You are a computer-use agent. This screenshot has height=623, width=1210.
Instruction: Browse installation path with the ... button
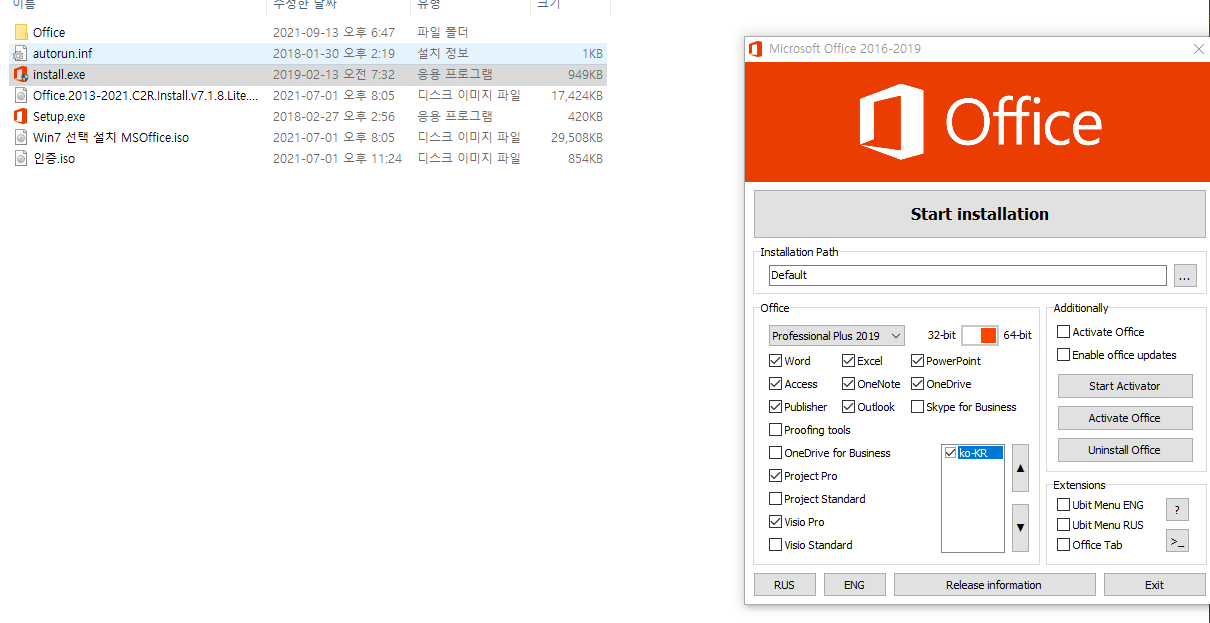1186,276
